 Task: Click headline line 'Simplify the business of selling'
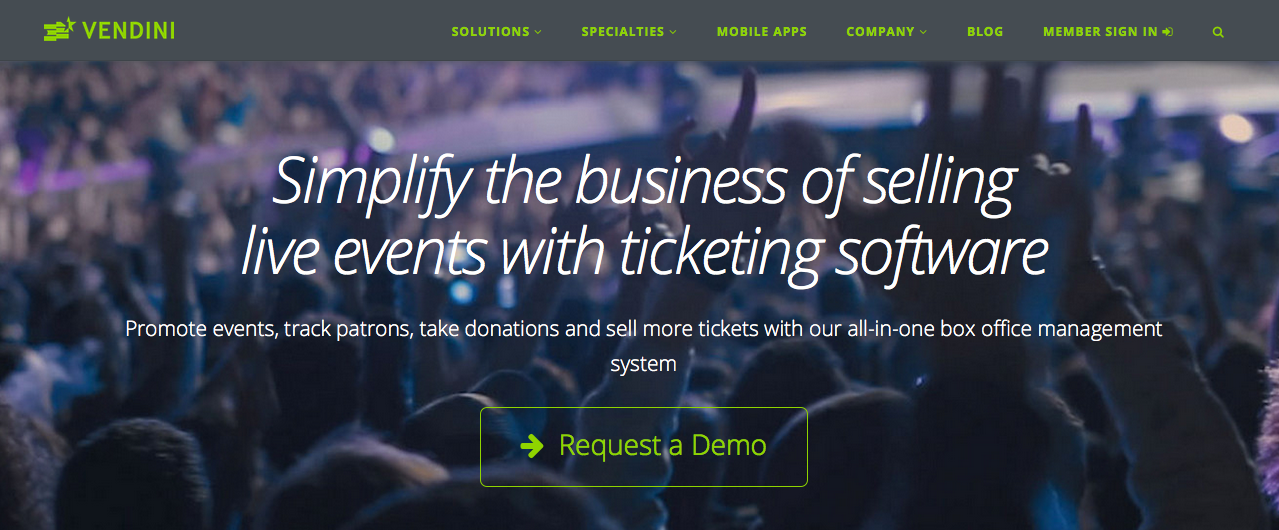coord(644,182)
